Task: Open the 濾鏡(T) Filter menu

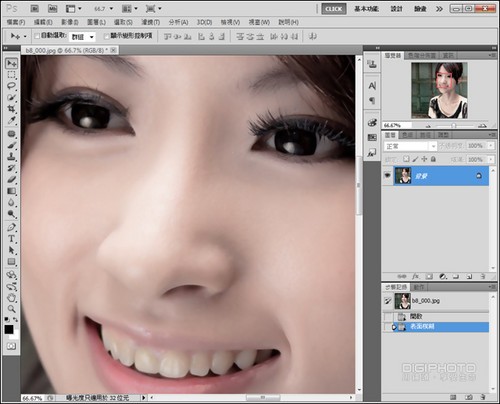Action: click(x=150, y=22)
